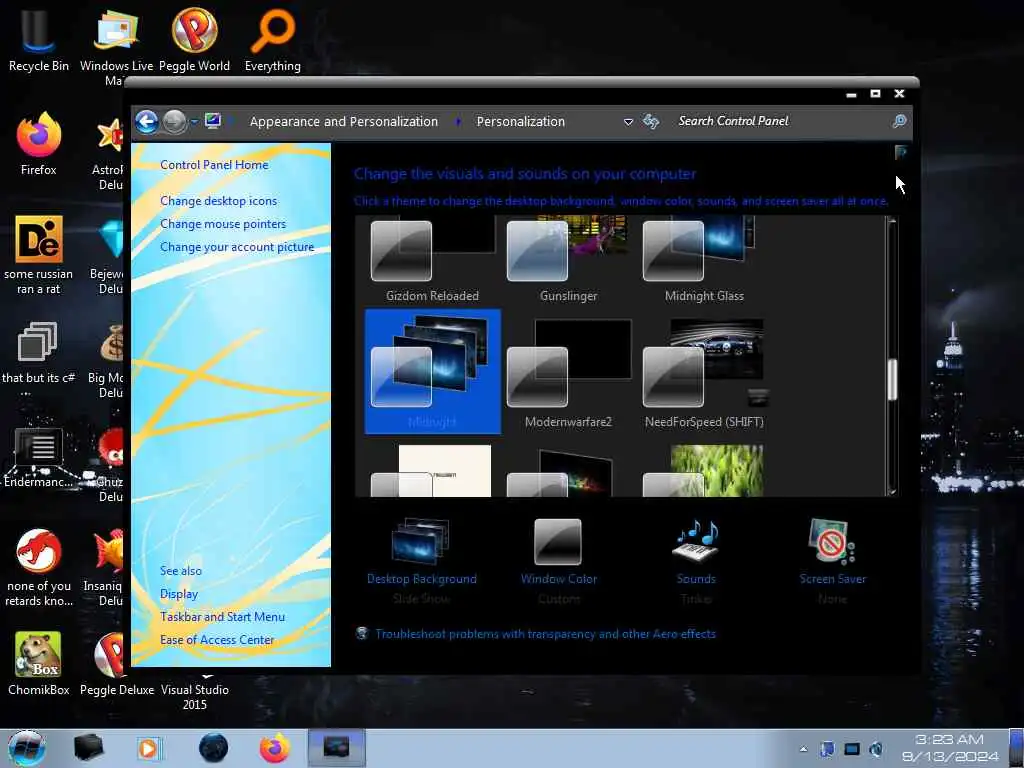The image size is (1024, 768).
Task: Click the search magnifier icon
Action: (x=899, y=121)
